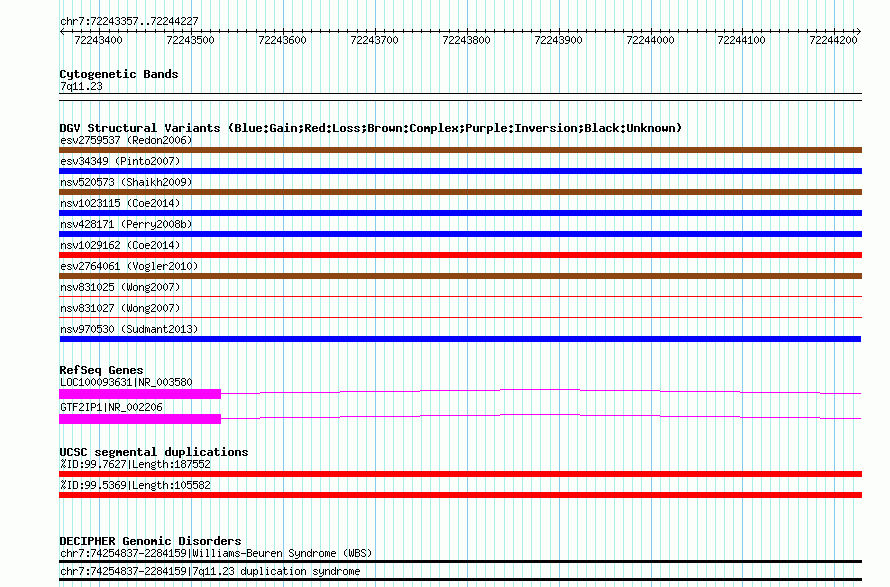This screenshot has width=890, height=587.
Task: Open gene GTF2IP1|NR_002206 label
Action: 111,408
